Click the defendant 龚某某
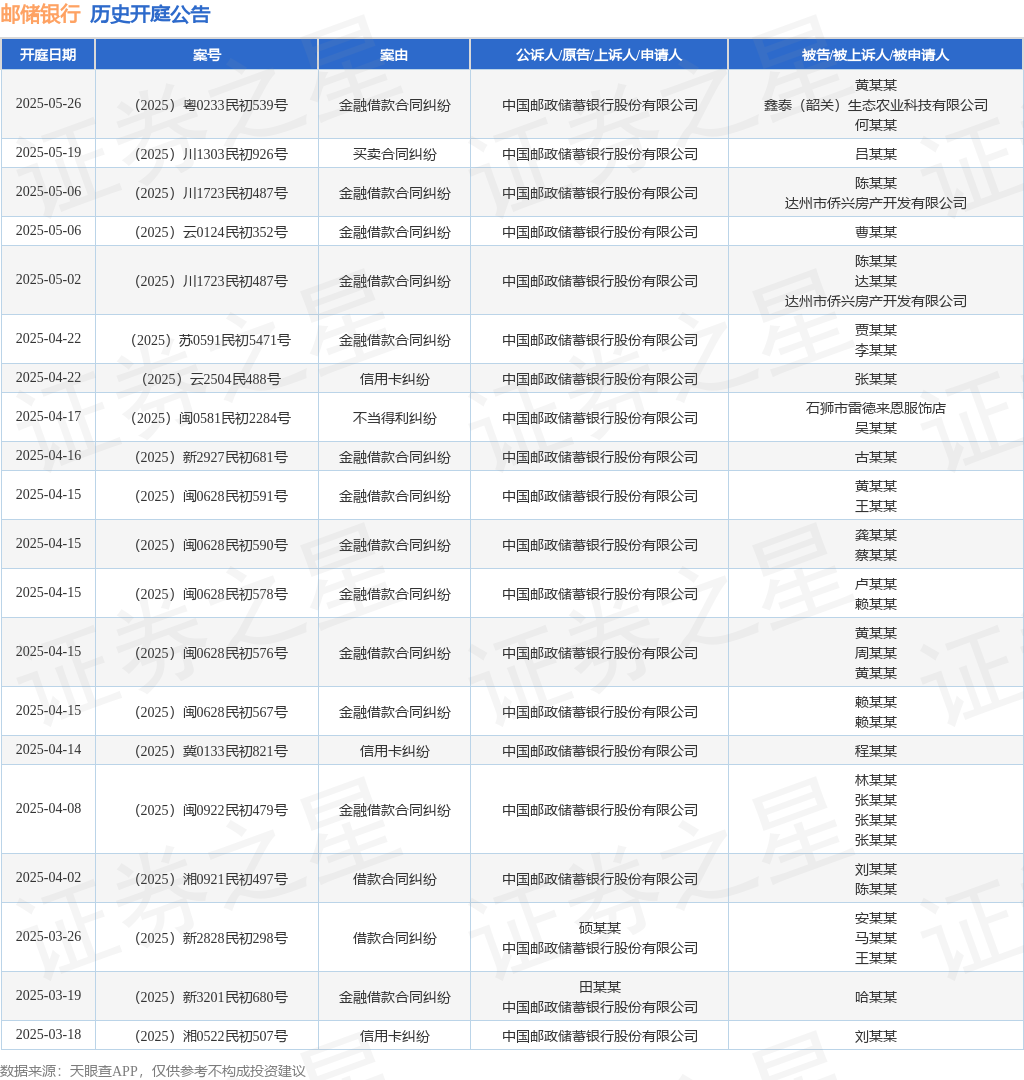 (876, 535)
